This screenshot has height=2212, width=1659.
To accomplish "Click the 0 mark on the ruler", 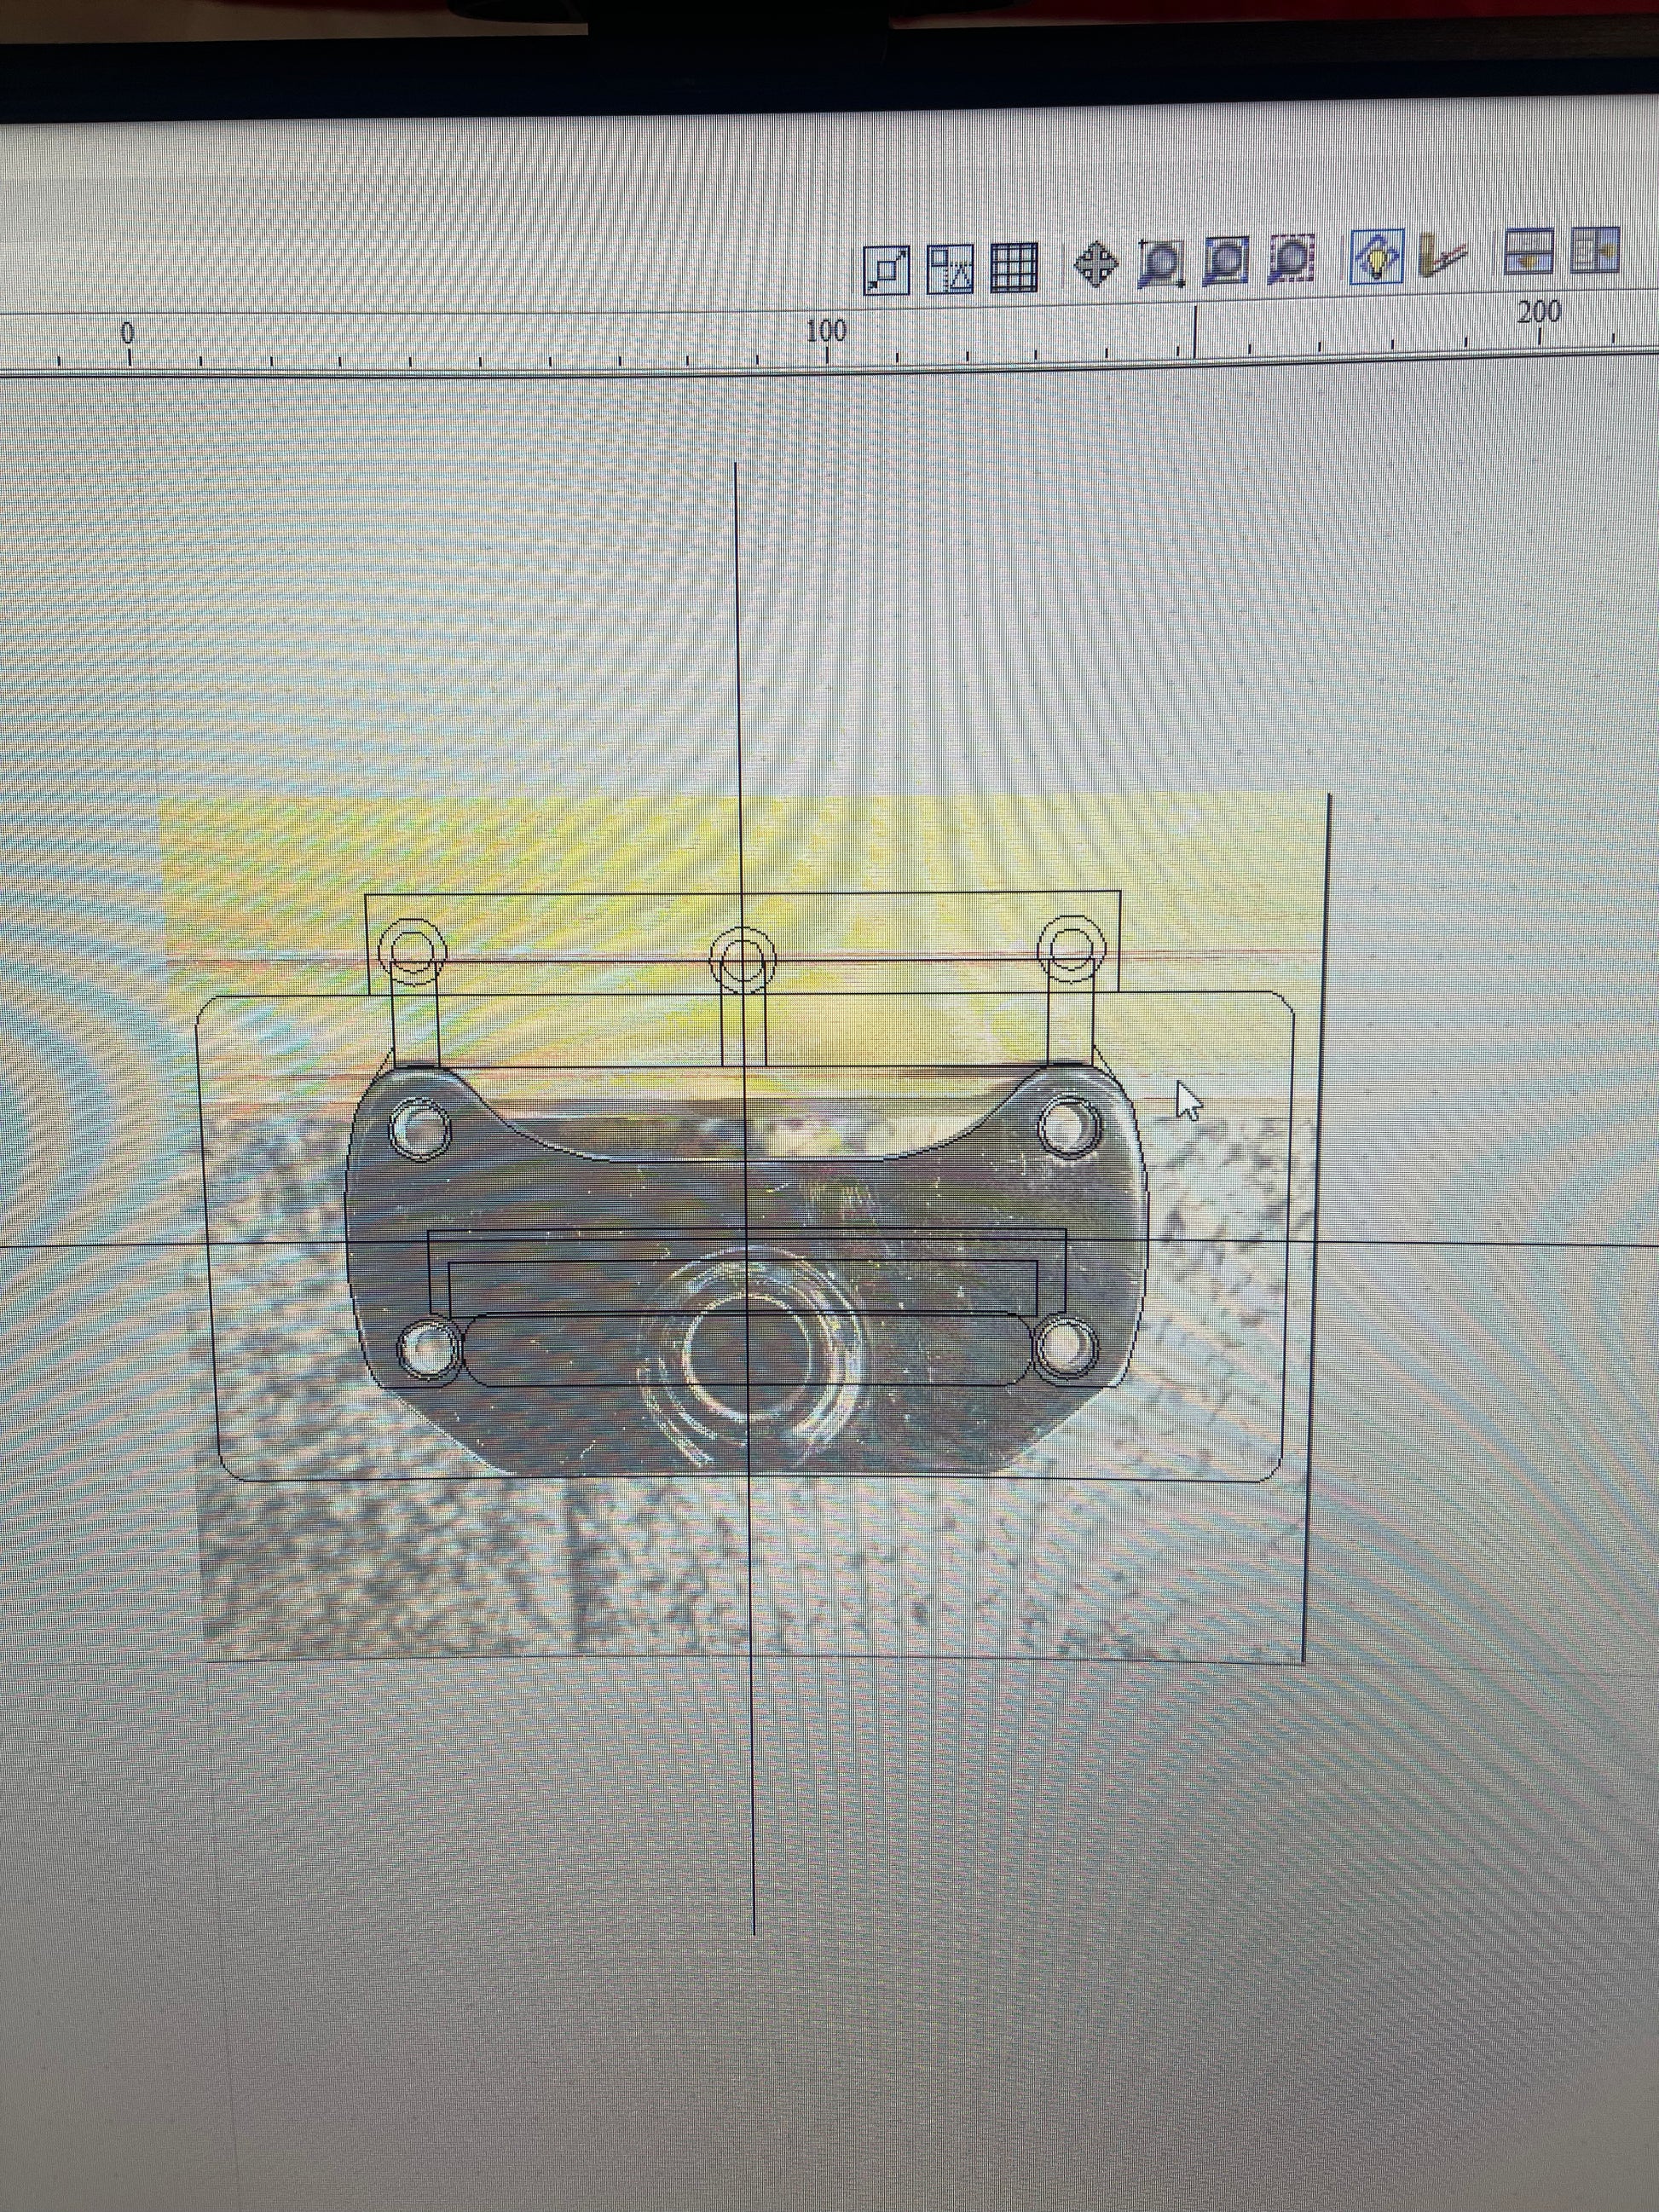I will [127, 334].
